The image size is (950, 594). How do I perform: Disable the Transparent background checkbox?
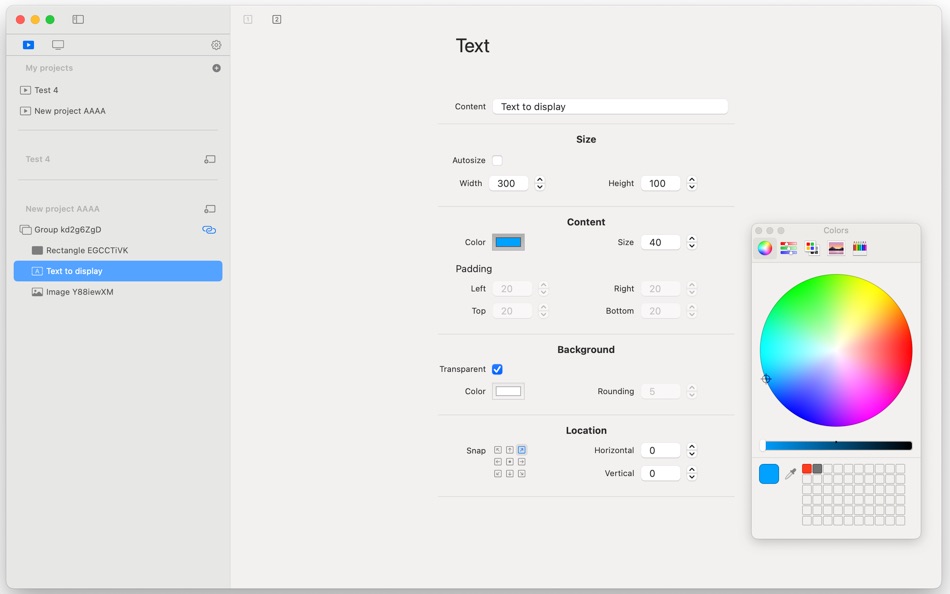point(497,369)
